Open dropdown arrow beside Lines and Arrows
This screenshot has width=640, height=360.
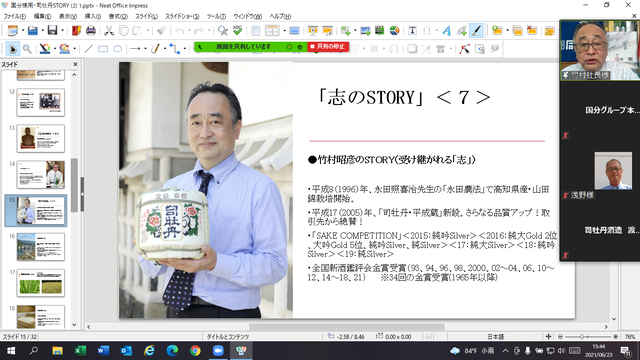(145, 49)
